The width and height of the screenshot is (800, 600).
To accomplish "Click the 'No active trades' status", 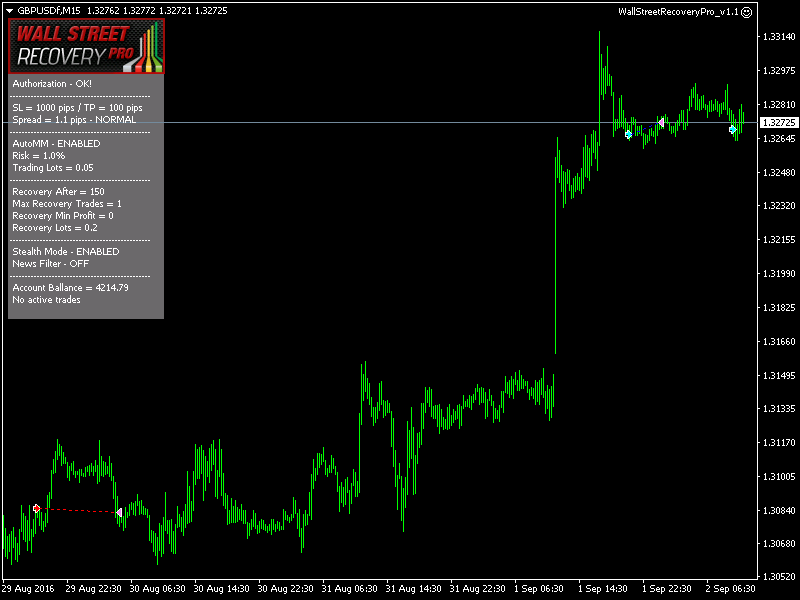I will (46, 300).
